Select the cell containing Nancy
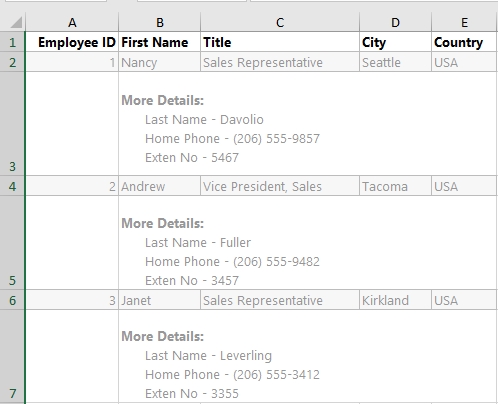The image size is (498, 404). (160, 62)
